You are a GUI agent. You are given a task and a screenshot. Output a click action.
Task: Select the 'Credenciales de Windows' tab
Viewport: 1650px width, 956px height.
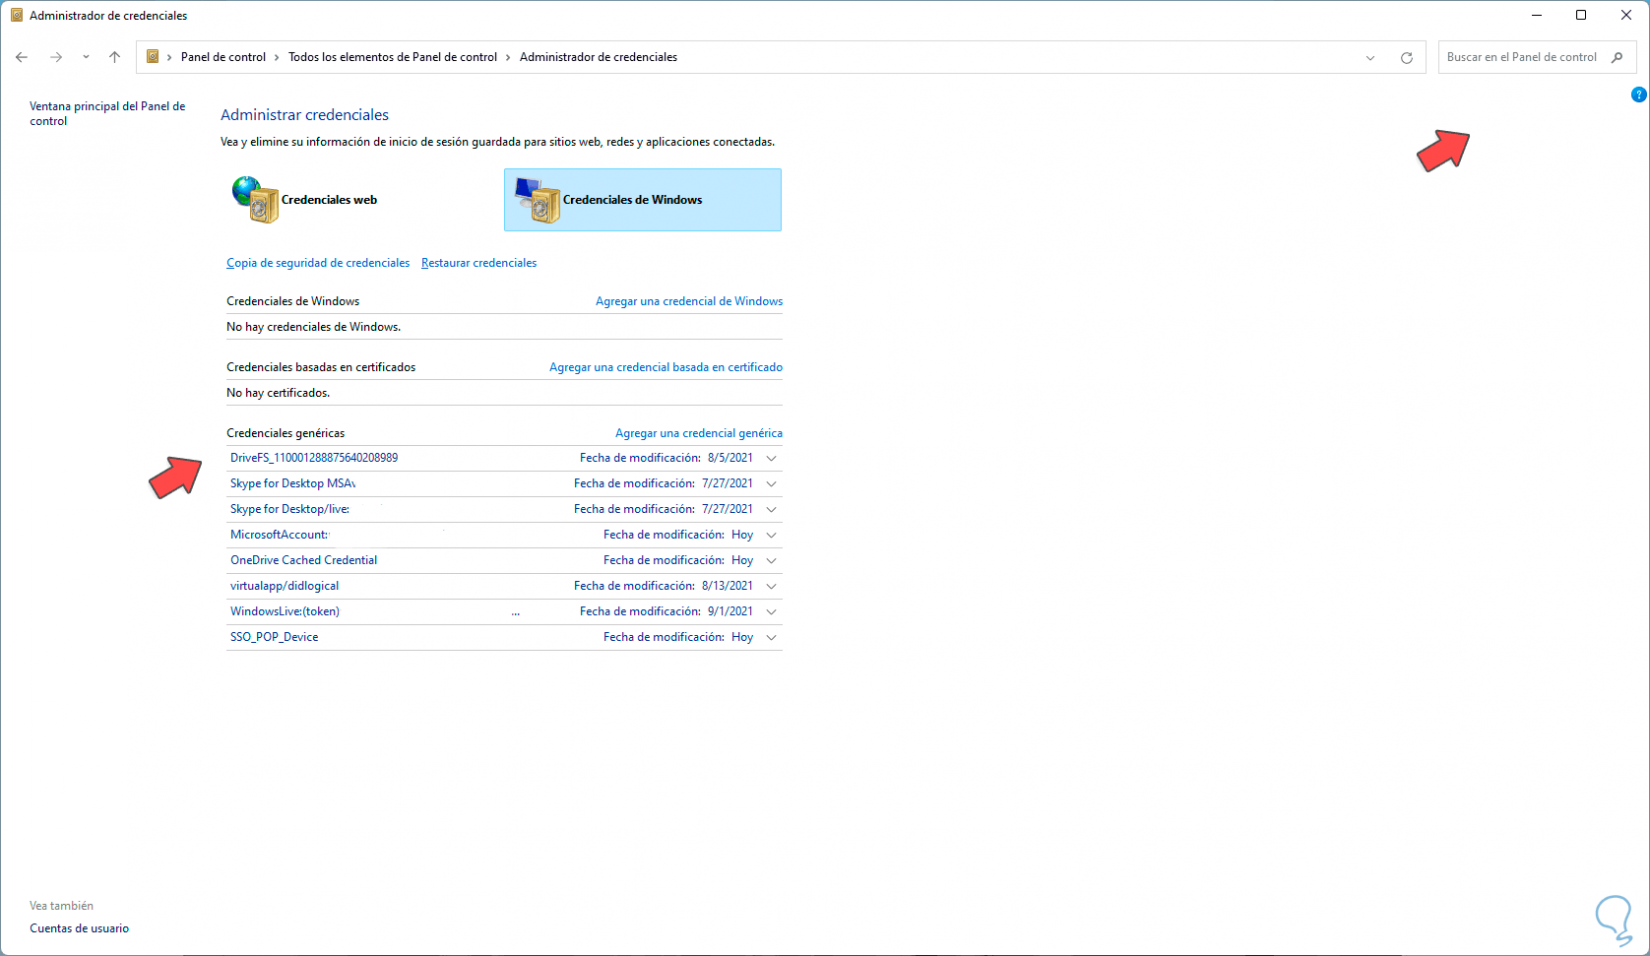[x=643, y=200]
